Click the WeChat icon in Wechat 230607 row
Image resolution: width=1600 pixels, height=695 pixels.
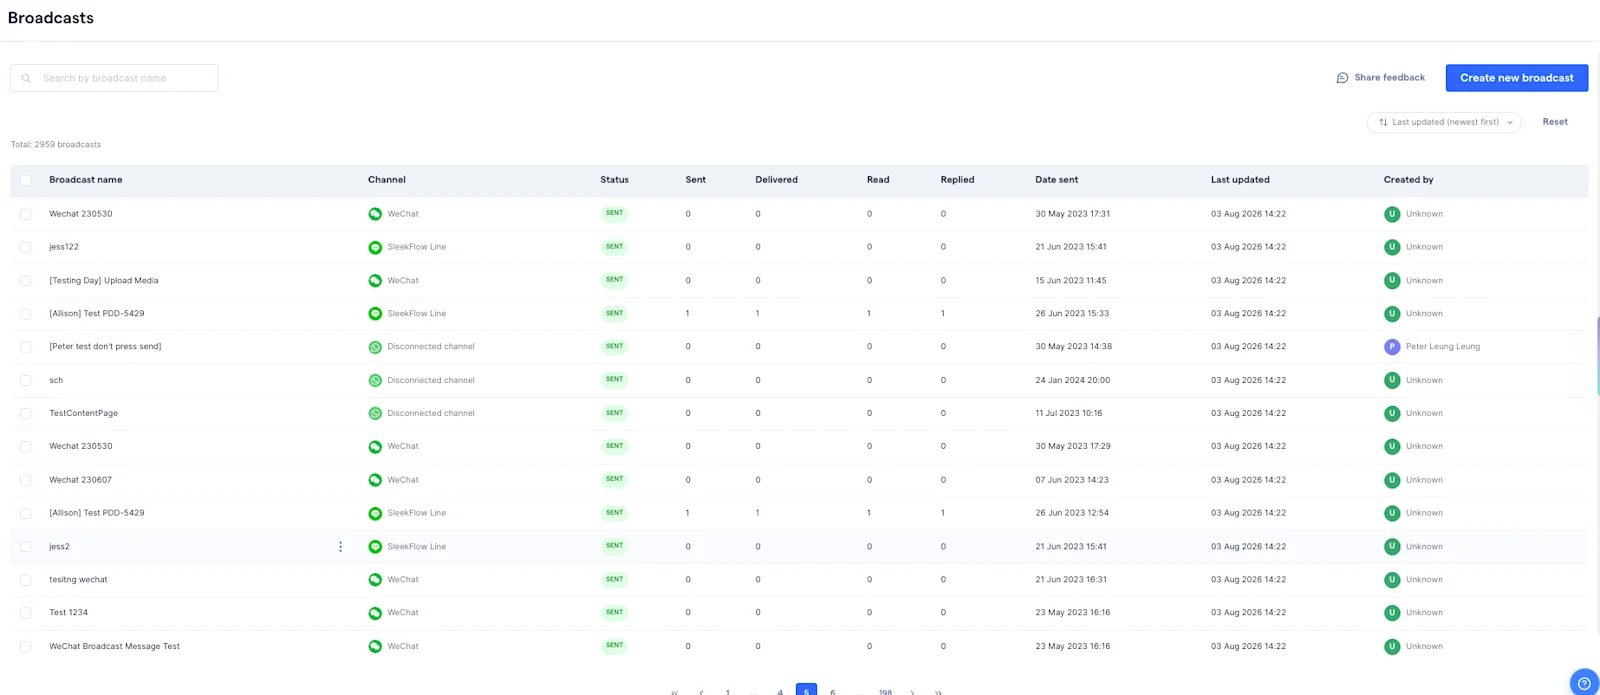(375, 480)
